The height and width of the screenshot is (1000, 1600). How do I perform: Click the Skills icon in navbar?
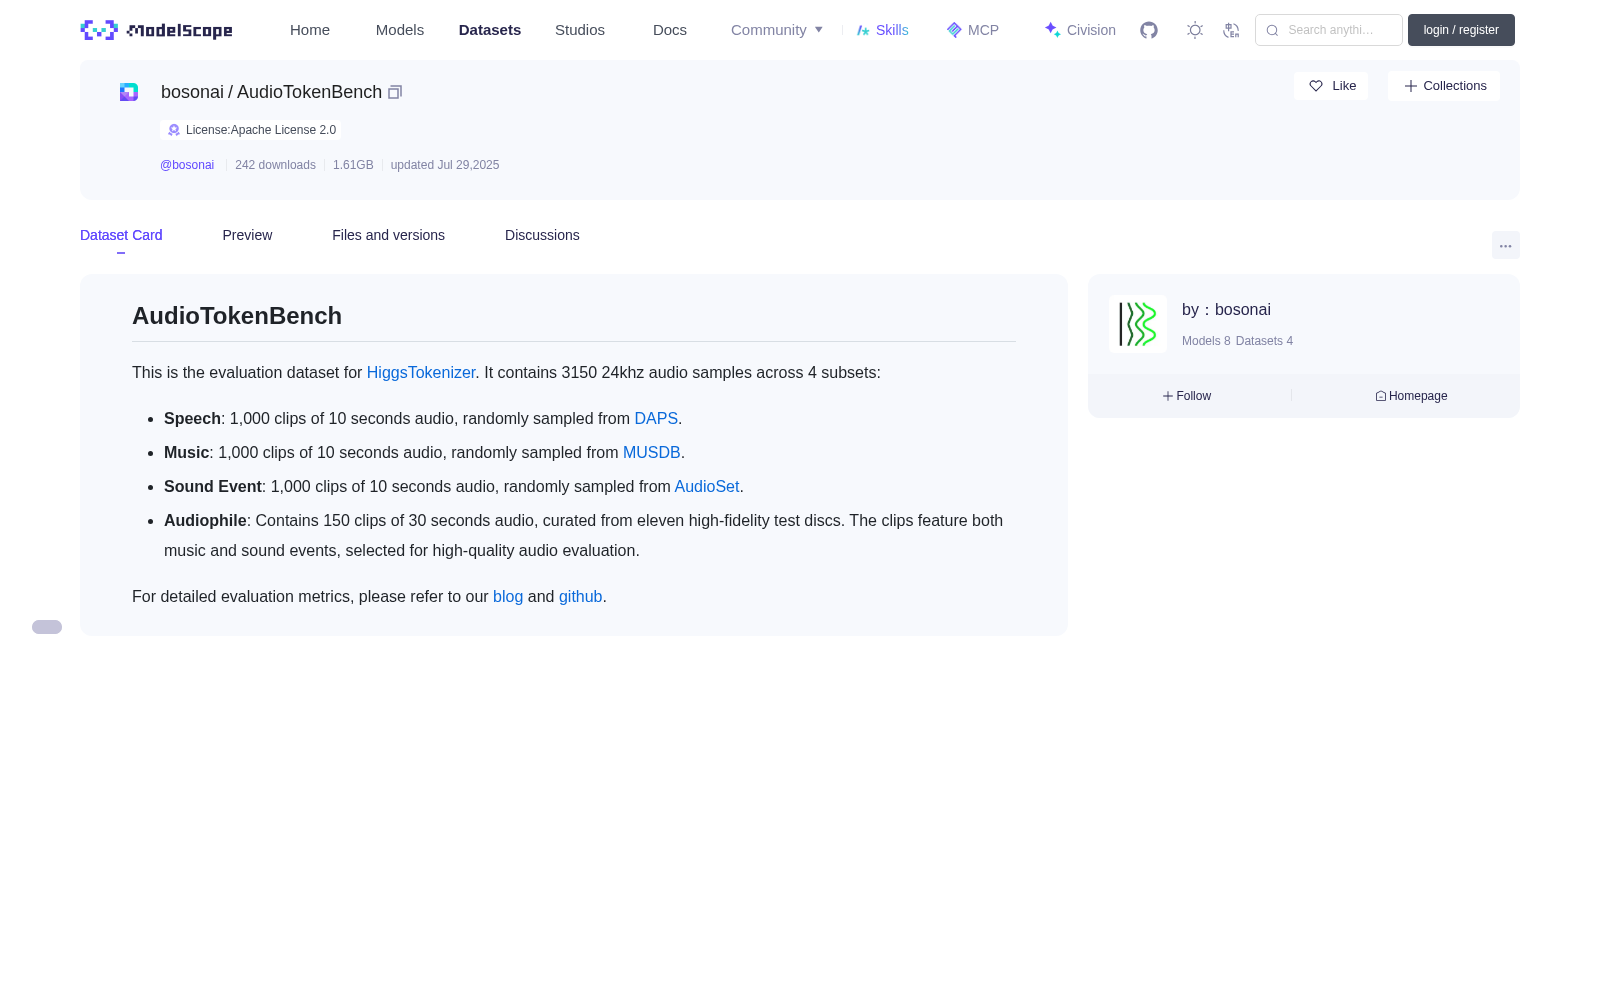pyautogui.click(x=863, y=30)
